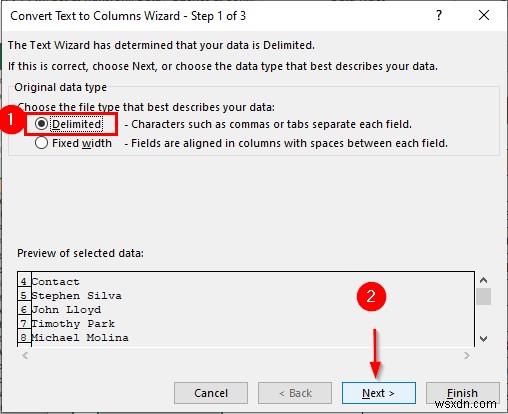
Task: Click the < Back button
Action: 295,393
